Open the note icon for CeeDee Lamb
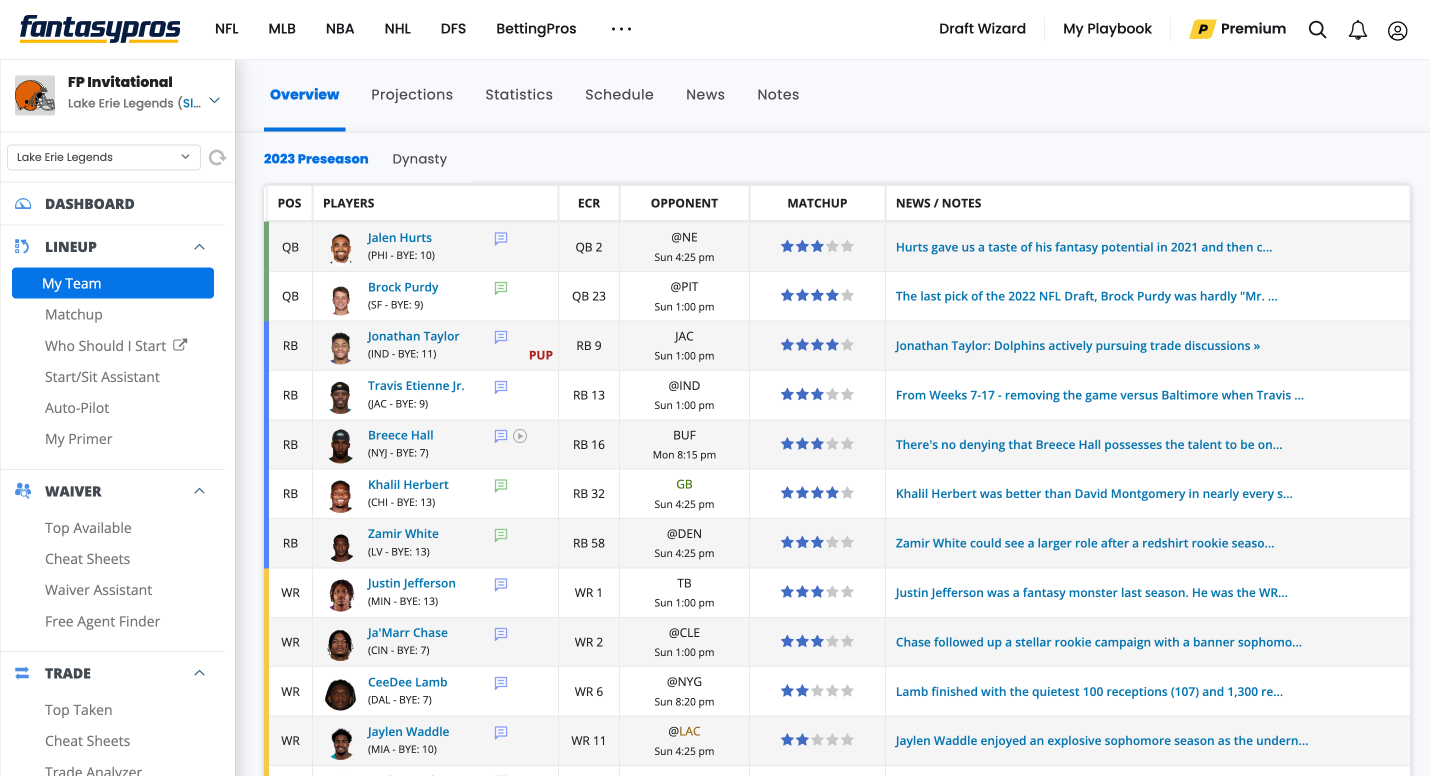Screen dimensions: 1430x776 tap(501, 683)
